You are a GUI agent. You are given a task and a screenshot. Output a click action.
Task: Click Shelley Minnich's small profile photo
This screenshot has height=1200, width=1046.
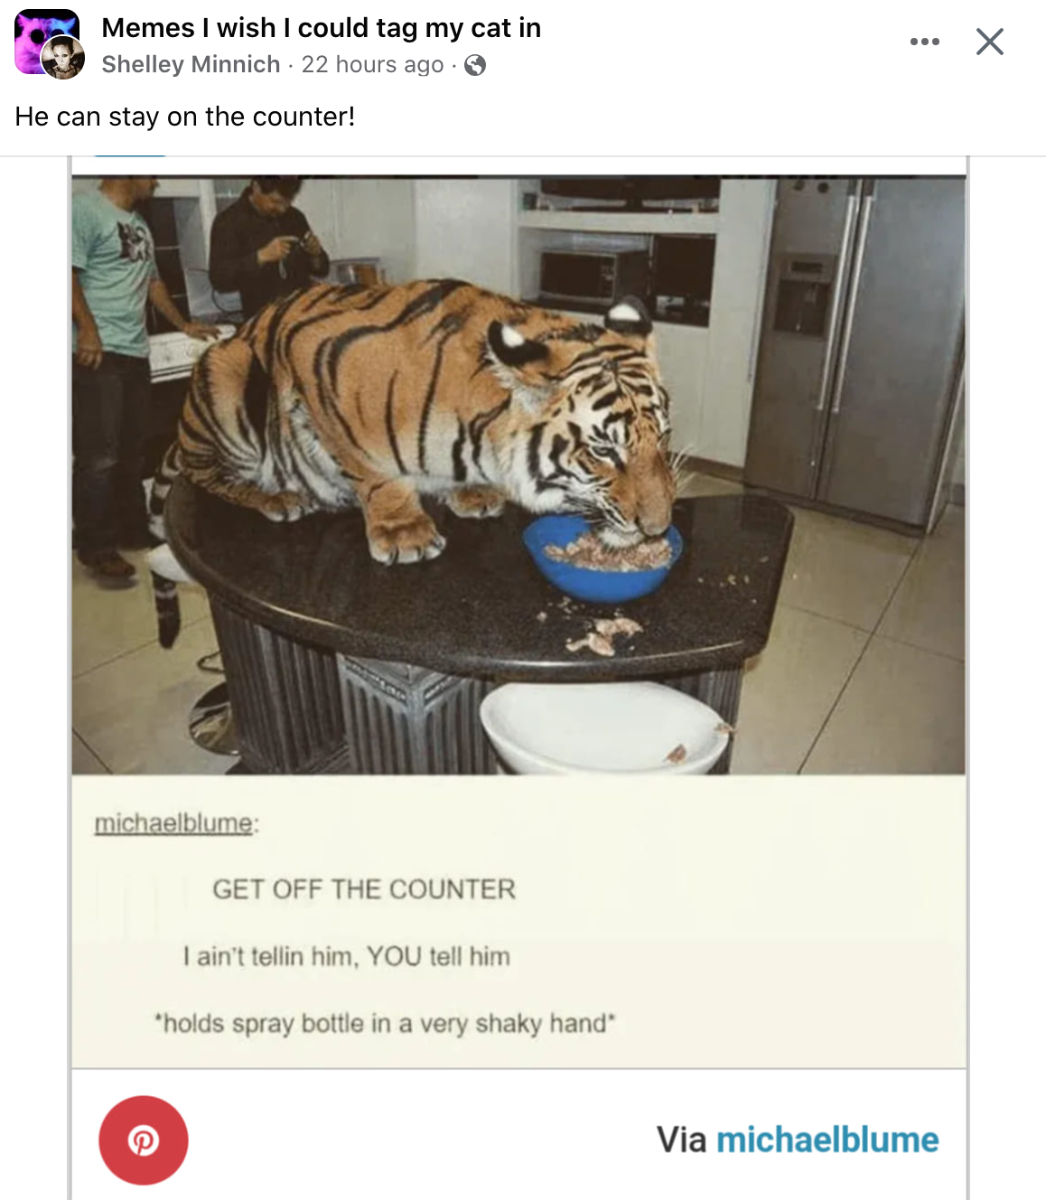(62, 59)
